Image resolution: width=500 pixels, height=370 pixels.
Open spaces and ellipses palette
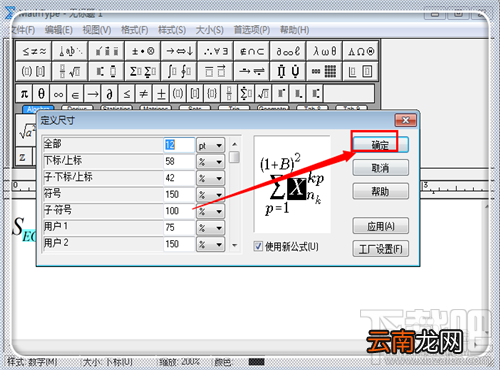point(70,51)
